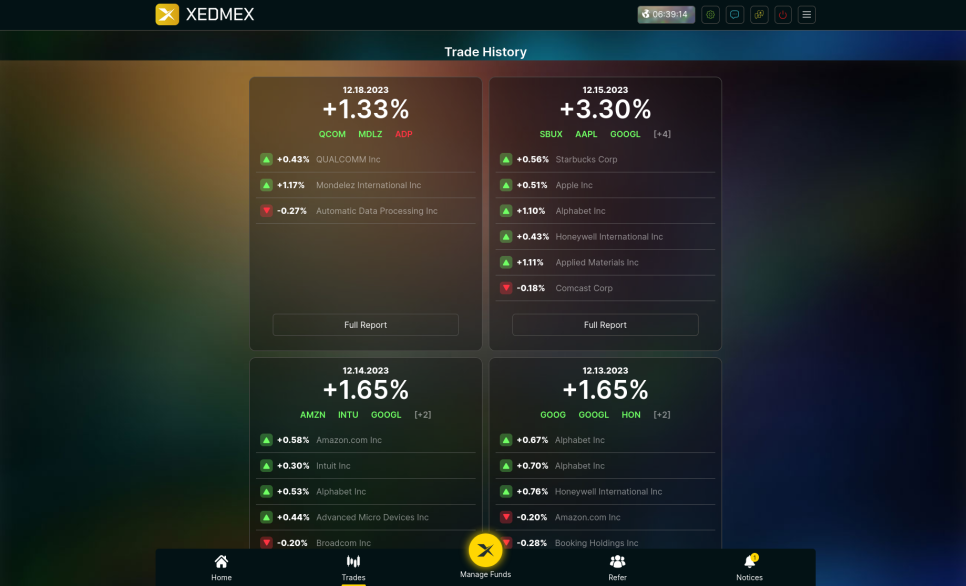Click GOOGL ticker in 12.15.2023 card
The height and width of the screenshot is (586, 966).
(625, 134)
